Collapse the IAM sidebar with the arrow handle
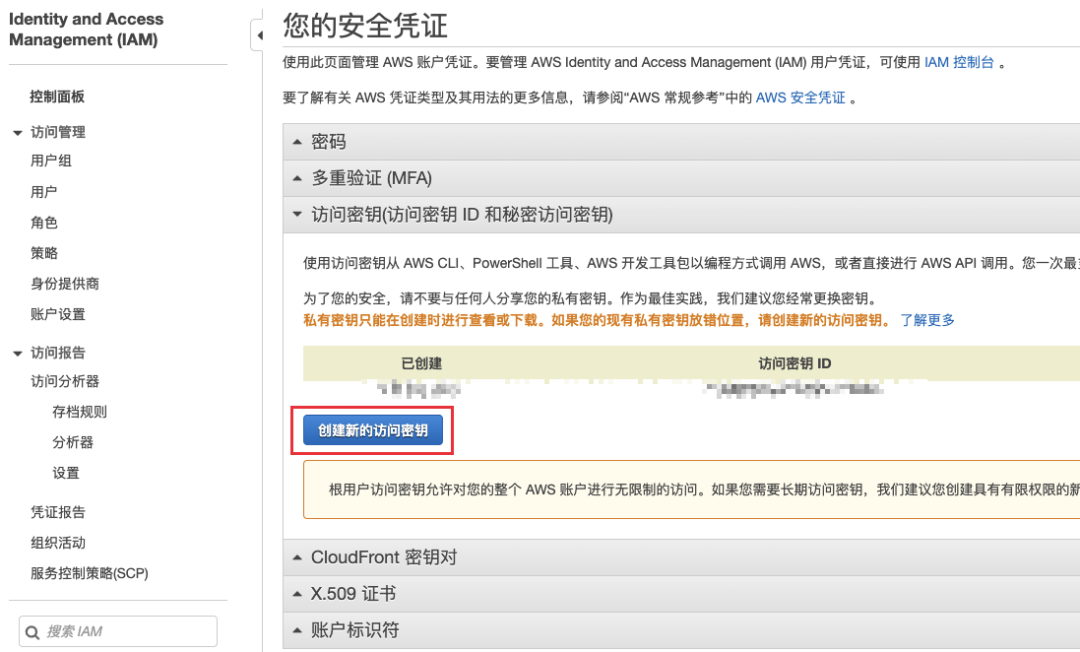Image resolution: width=1080 pixels, height=652 pixels. click(258, 34)
